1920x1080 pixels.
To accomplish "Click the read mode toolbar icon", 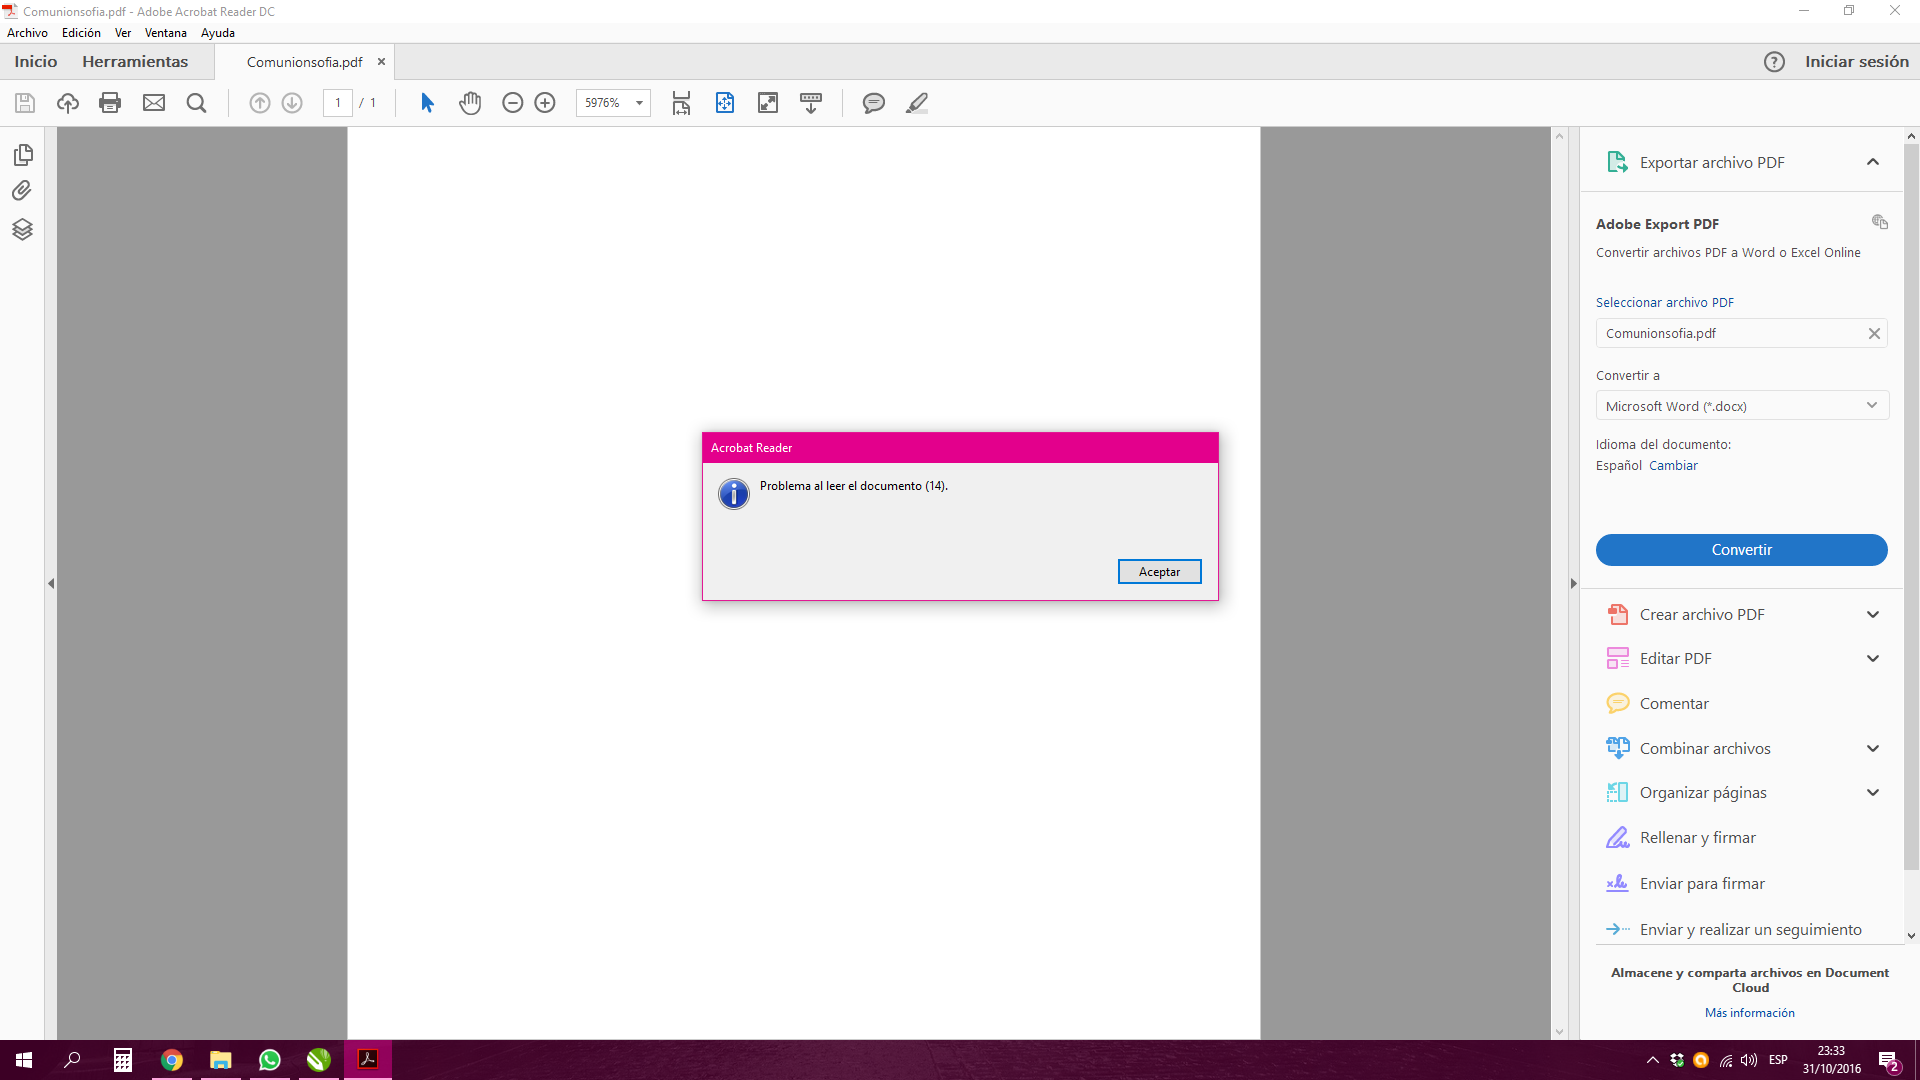I will click(811, 103).
